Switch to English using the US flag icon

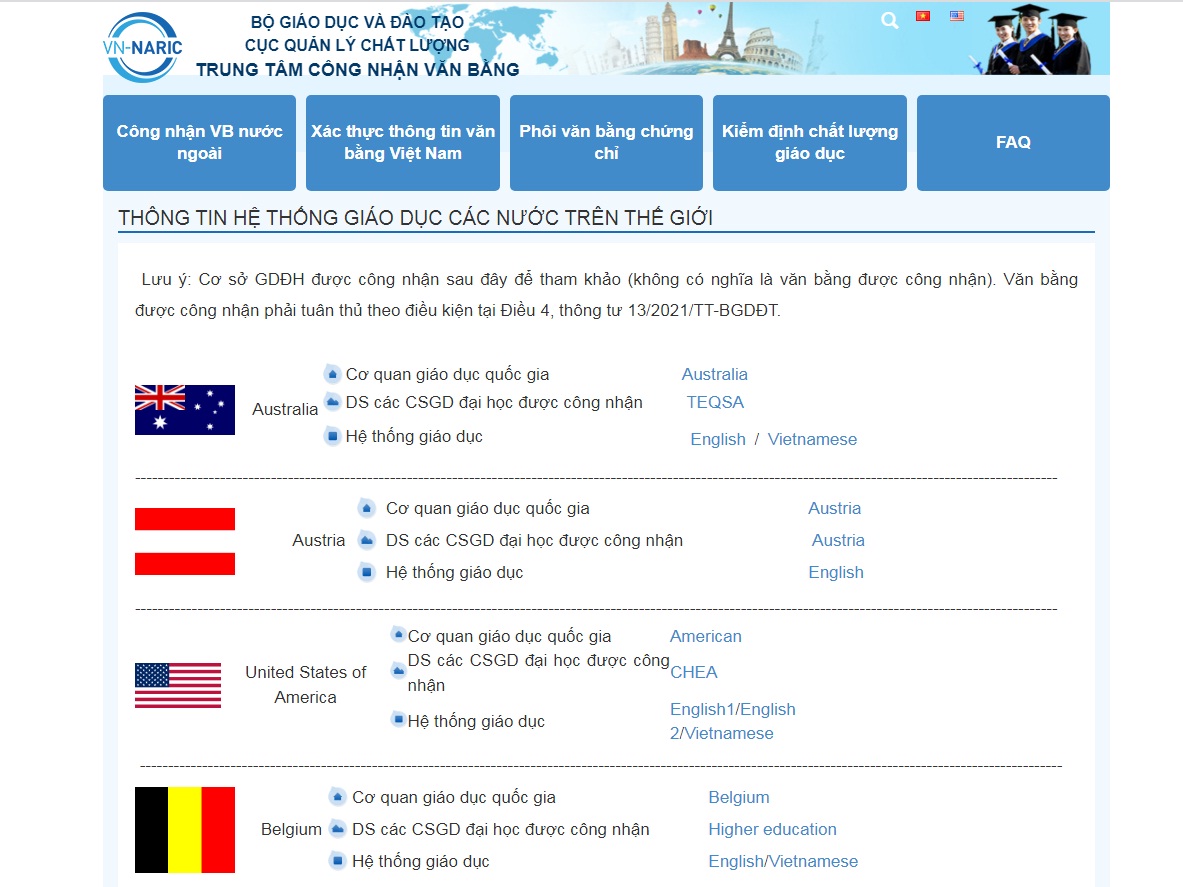click(x=957, y=16)
